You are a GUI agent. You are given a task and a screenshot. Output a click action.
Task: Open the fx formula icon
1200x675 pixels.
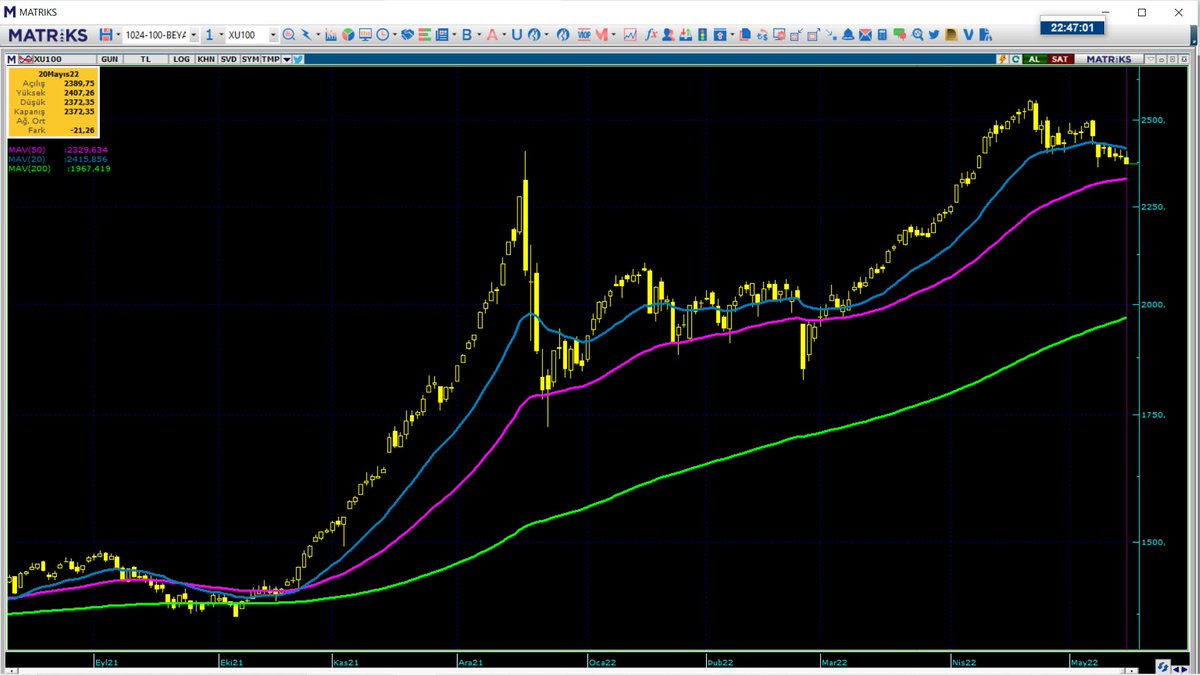651,35
